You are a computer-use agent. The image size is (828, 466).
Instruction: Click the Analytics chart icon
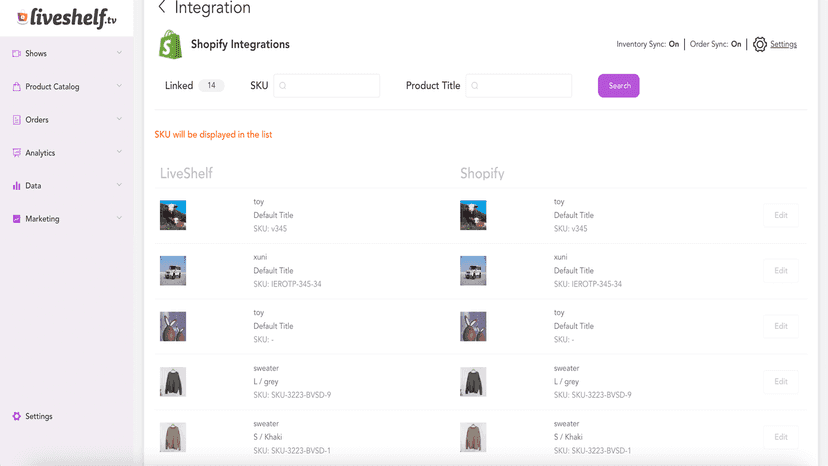16,153
